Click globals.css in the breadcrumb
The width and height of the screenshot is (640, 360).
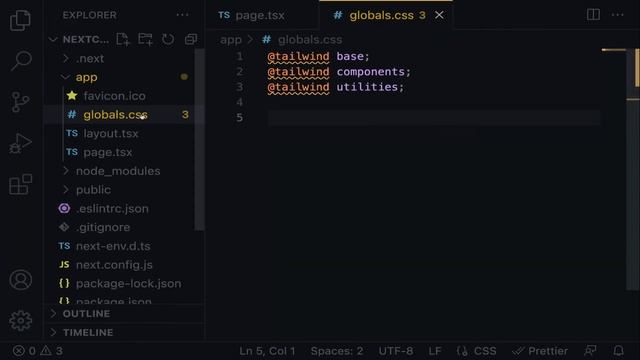tap(310, 40)
